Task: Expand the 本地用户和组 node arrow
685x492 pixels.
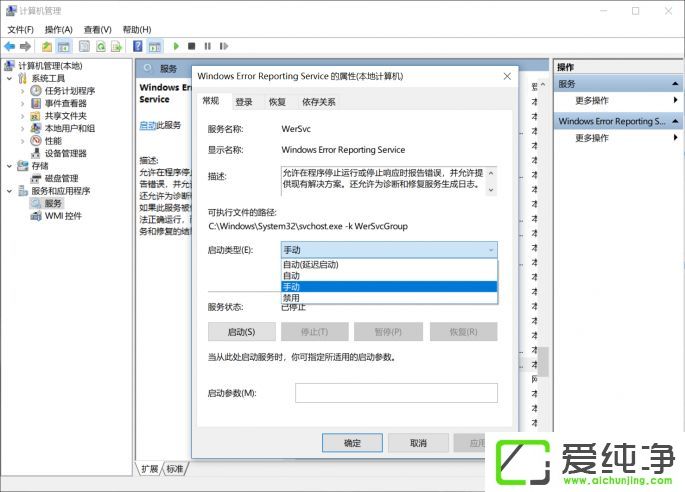Action: tap(22, 128)
